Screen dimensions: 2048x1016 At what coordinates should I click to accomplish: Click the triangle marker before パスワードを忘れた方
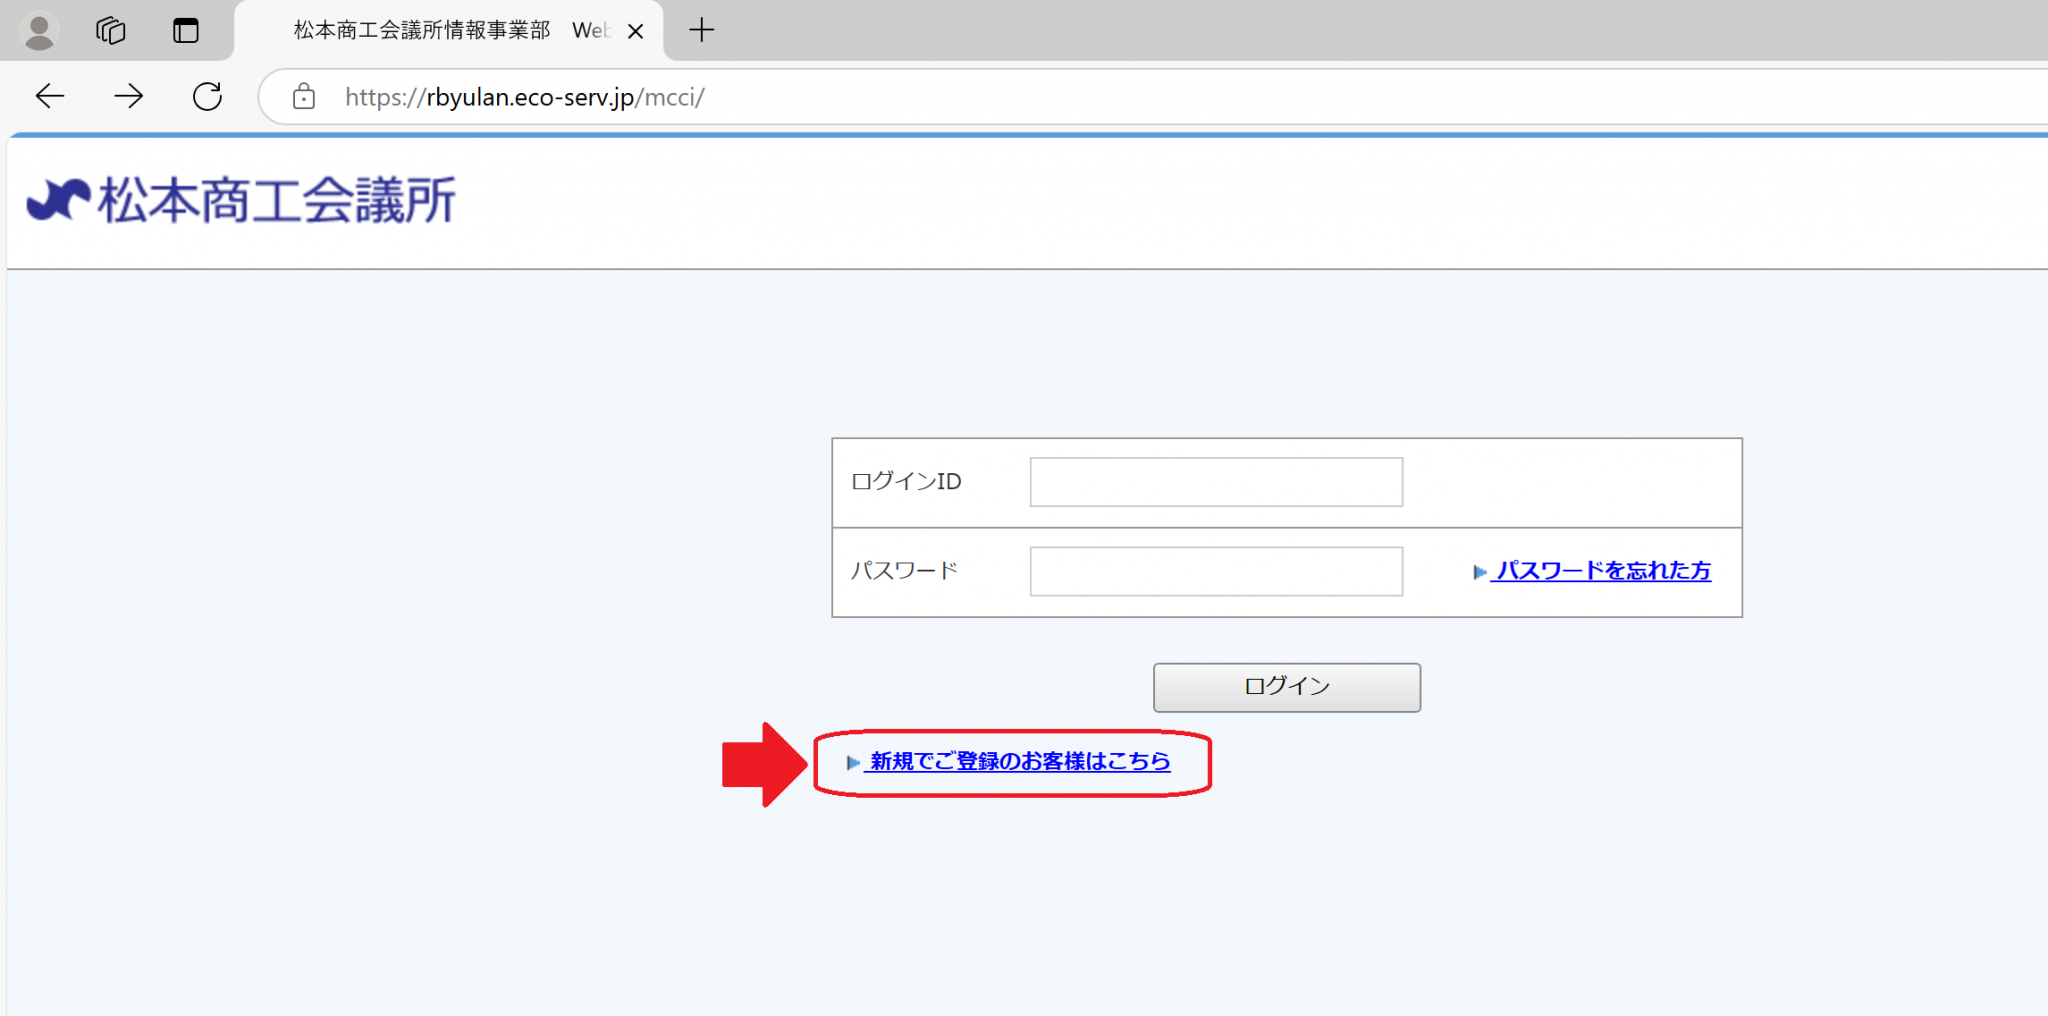tap(1480, 572)
